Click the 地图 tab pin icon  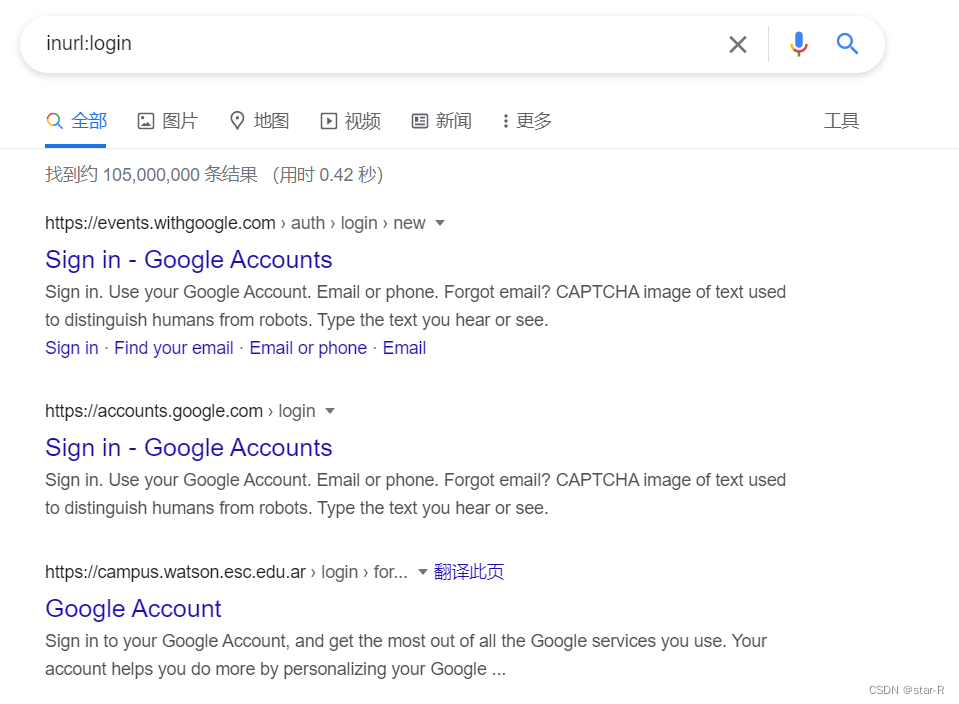[x=237, y=121]
